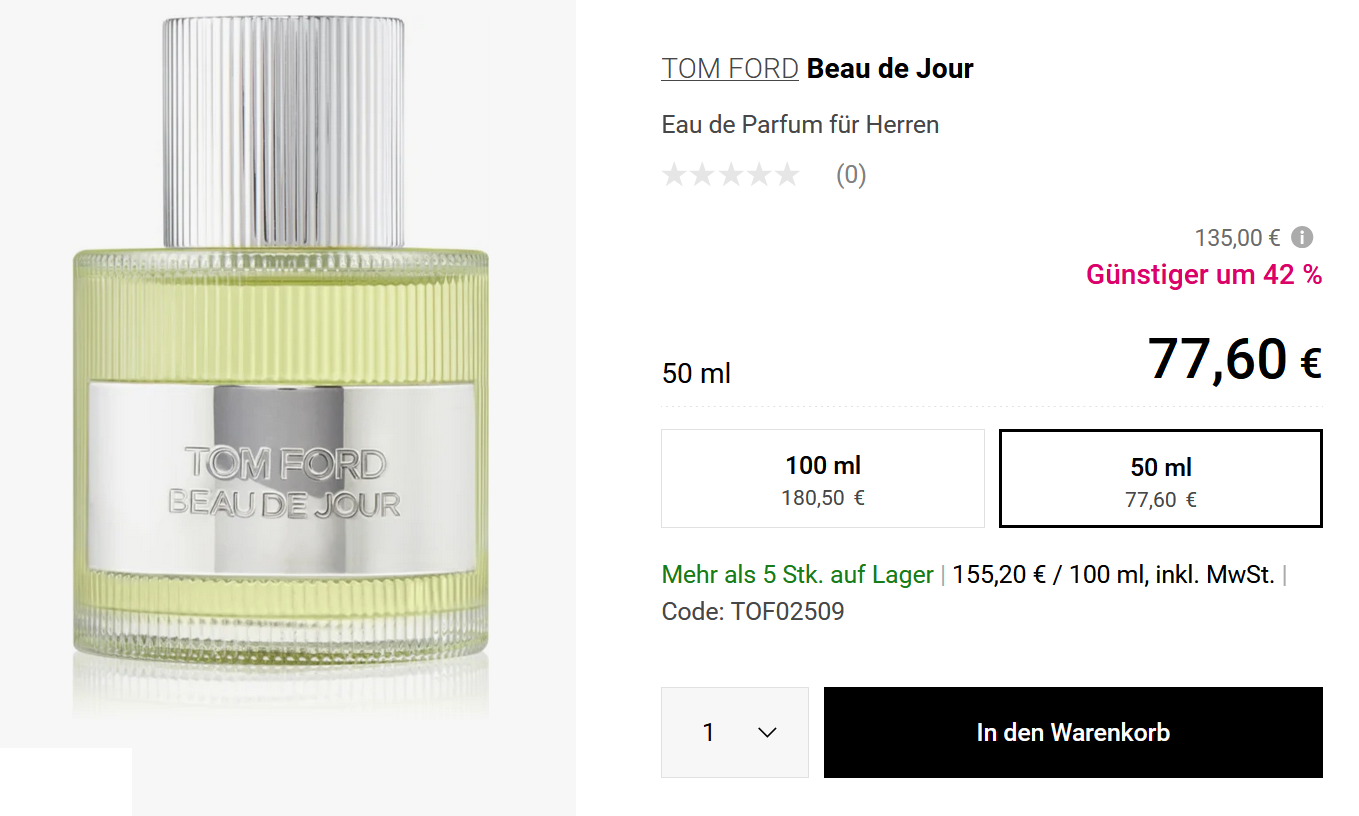This screenshot has width=1359, height=816.
Task: Click the info icon beside 135,00 €
Action: coord(1301,238)
